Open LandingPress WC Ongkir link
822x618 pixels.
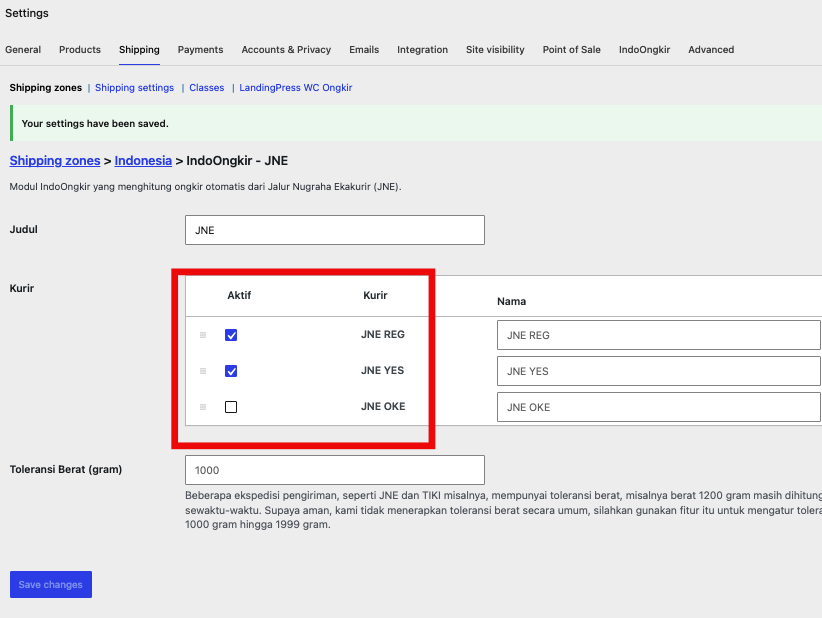(x=296, y=88)
